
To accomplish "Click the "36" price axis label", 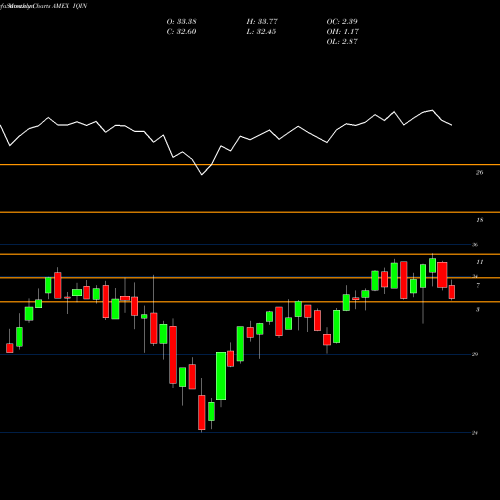I will [x=475, y=245].
